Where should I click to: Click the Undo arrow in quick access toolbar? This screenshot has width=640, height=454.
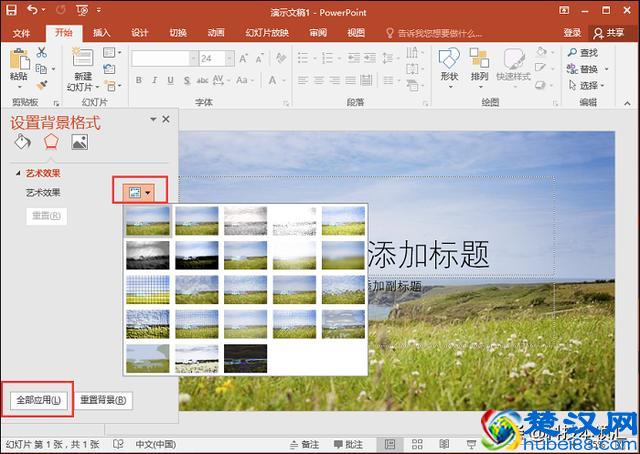[x=33, y=9]
